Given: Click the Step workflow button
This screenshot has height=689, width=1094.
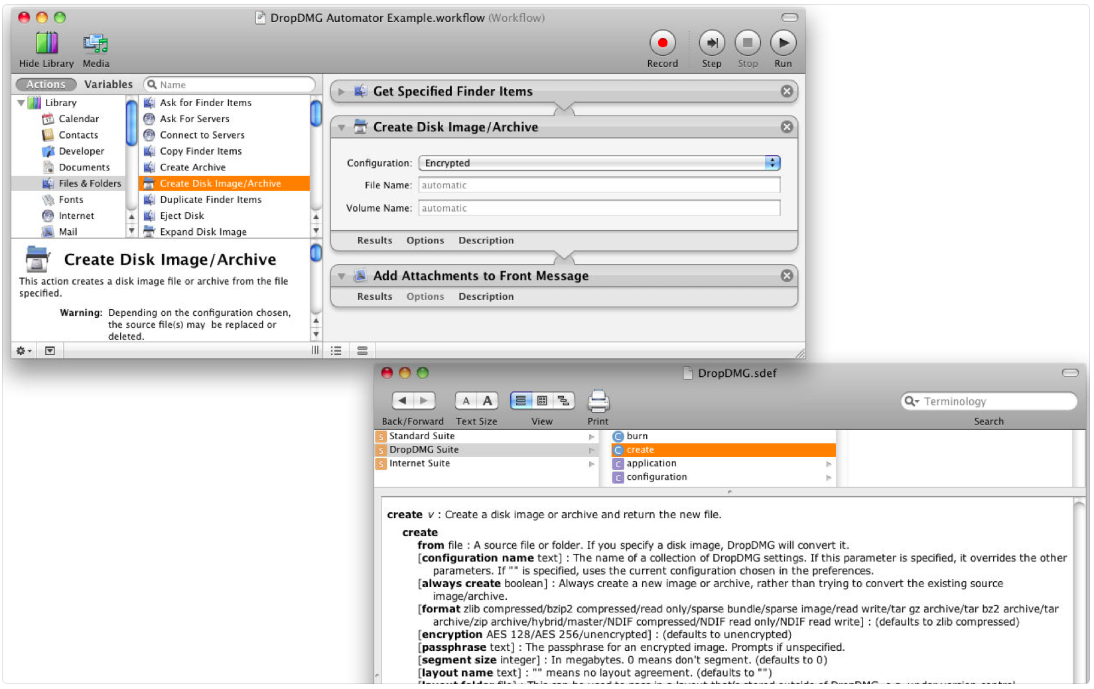Looking at the screenshot, I should [712, 43].
